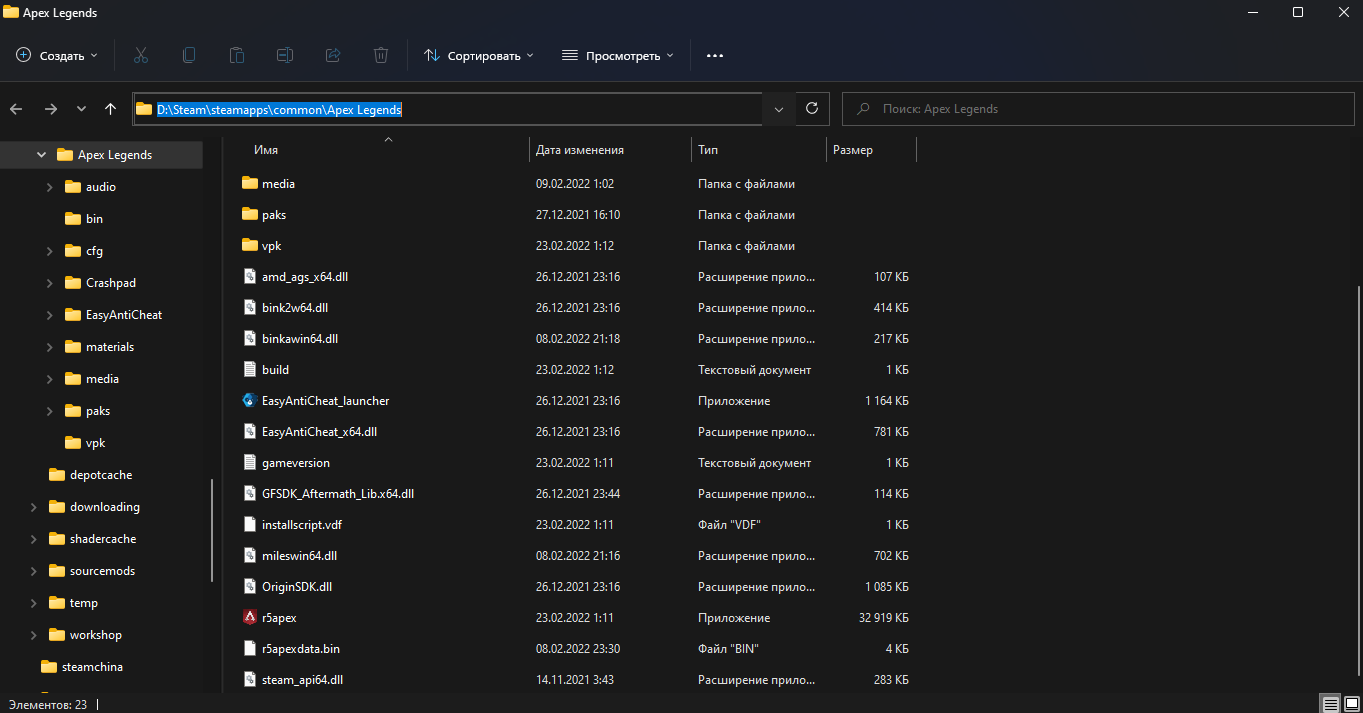Open the Просмотреть dropdown menu
1363x713 pixels.
pyautogui.click(x=617, y=56)
